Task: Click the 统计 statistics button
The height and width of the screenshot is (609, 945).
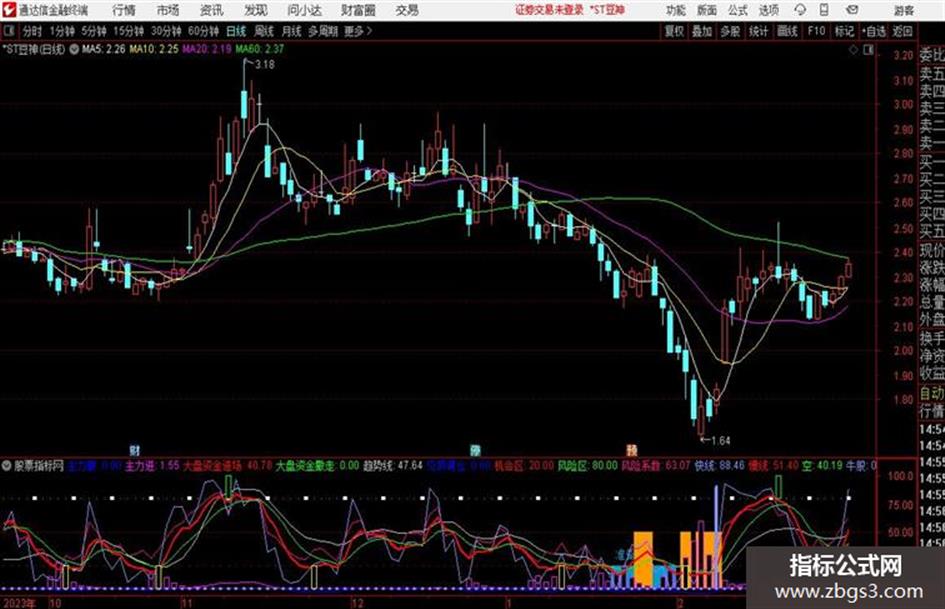Action: click(758, 31)
